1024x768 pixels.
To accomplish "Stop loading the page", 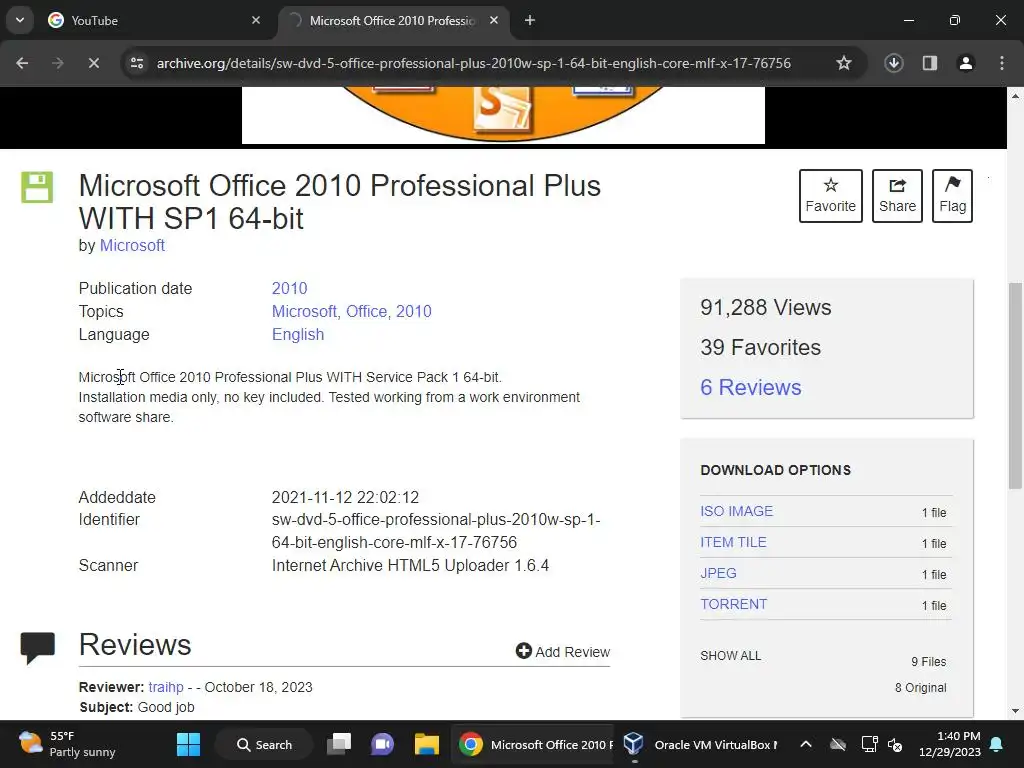I will point(93,63).
